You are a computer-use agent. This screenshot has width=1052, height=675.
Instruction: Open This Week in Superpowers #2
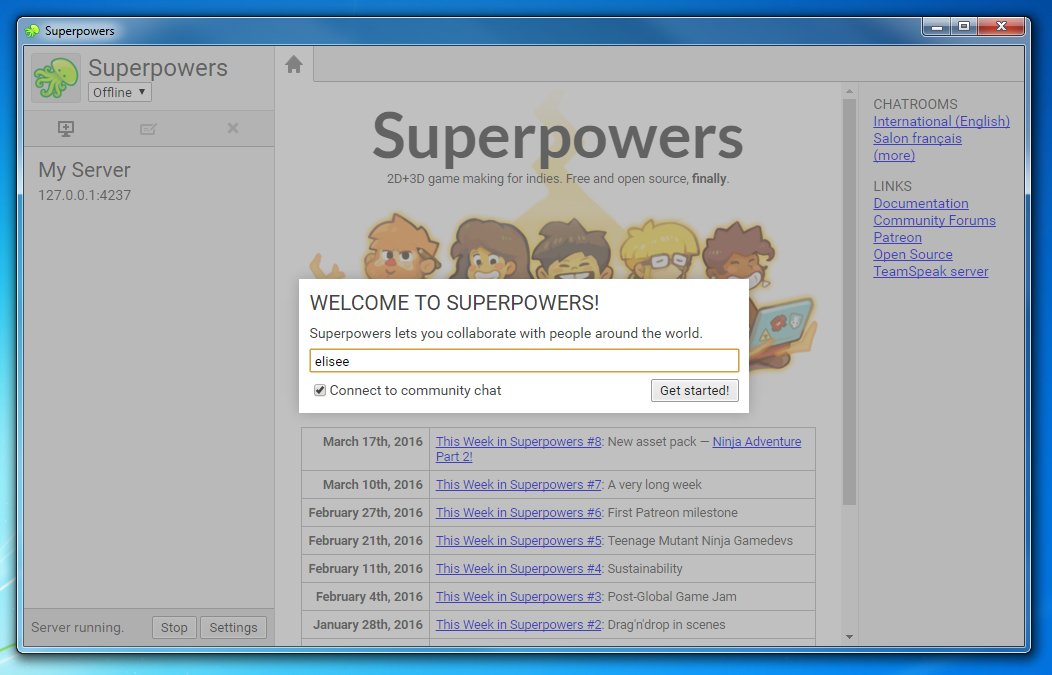tap(519, 625)
